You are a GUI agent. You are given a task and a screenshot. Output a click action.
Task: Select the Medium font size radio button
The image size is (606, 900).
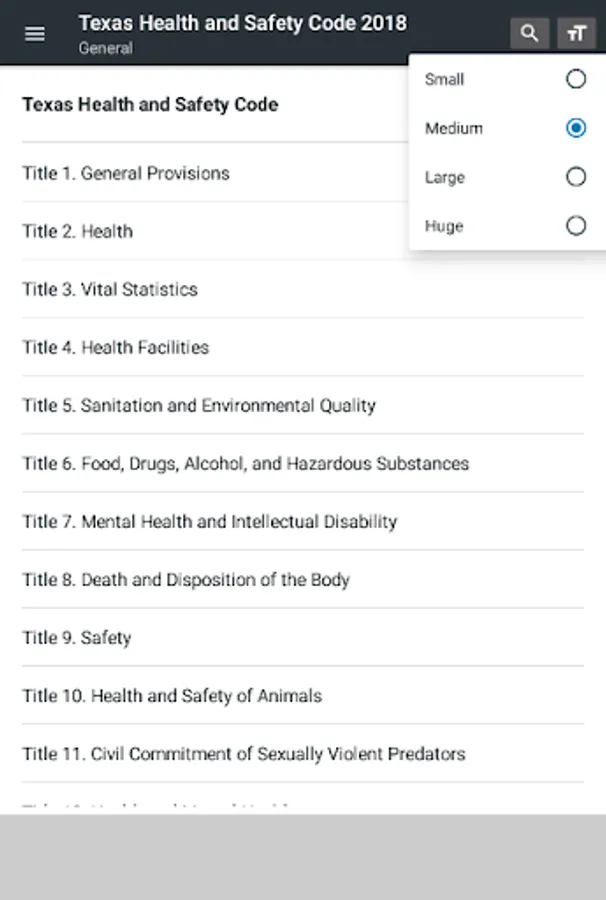point(575,128)
